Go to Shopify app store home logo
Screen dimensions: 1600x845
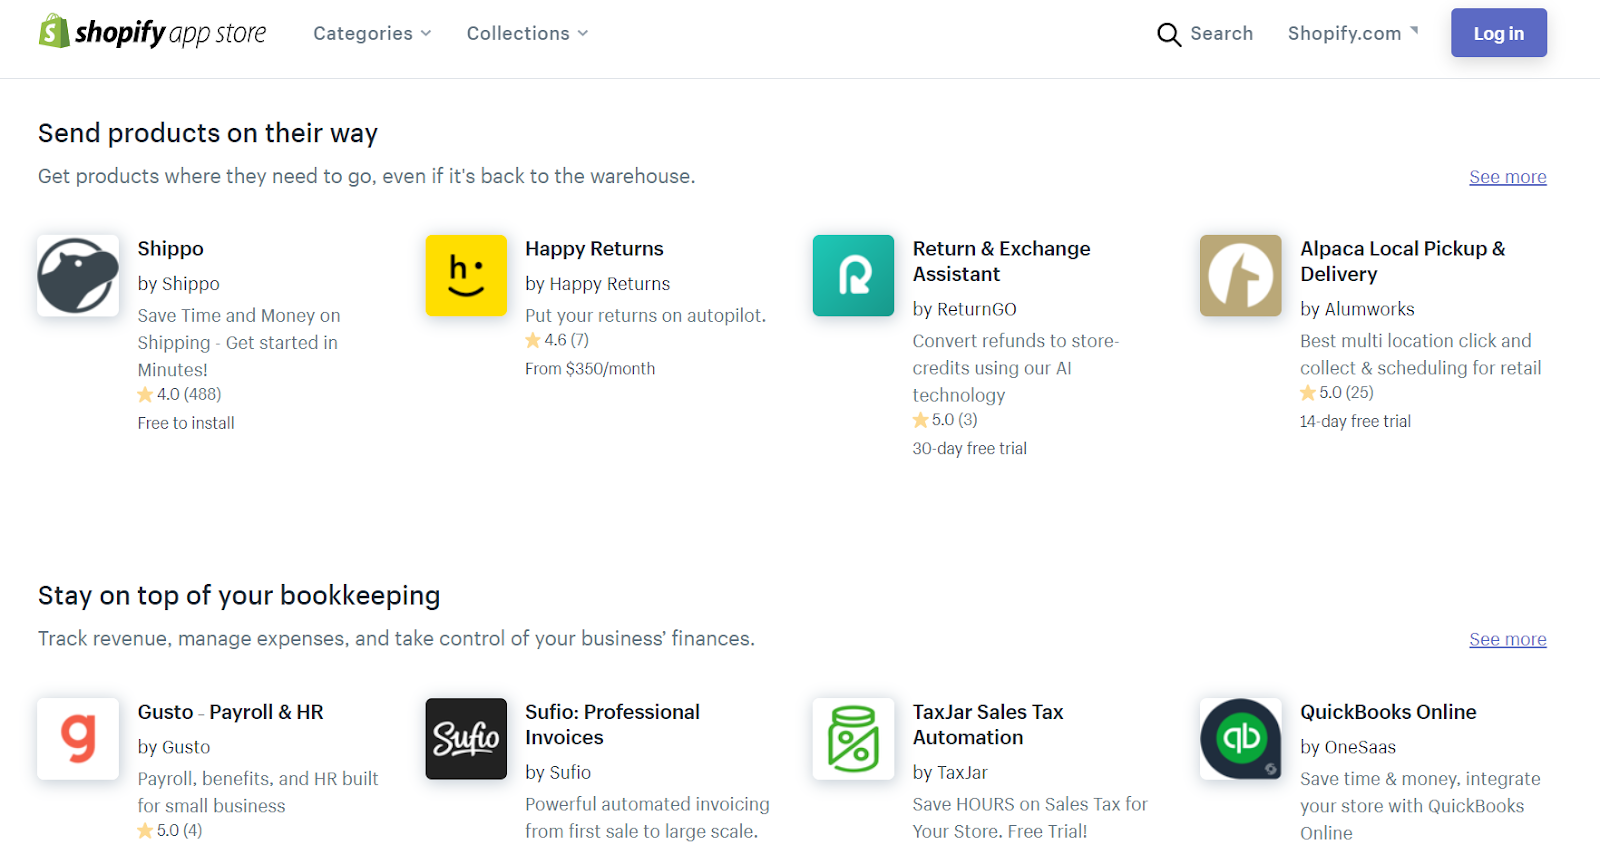[x=152, y=33]
